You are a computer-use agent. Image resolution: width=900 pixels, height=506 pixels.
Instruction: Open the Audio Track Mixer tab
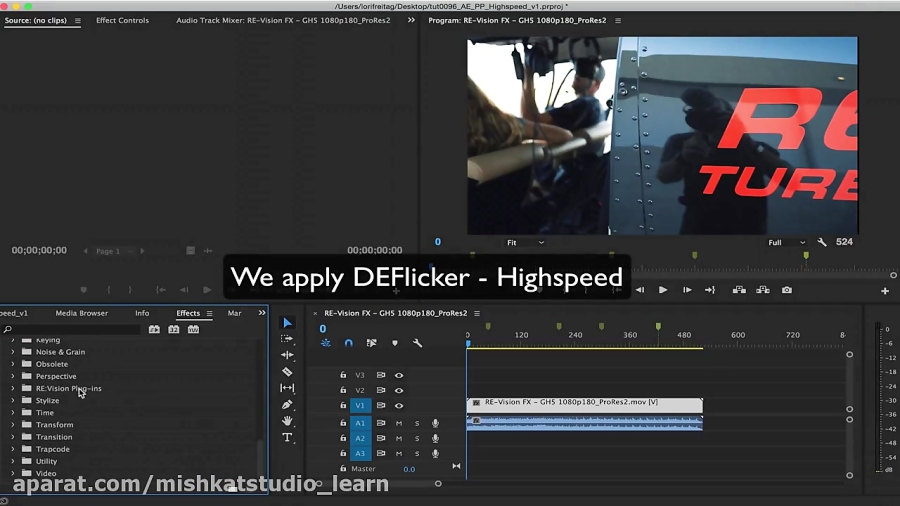click(283, 20)
